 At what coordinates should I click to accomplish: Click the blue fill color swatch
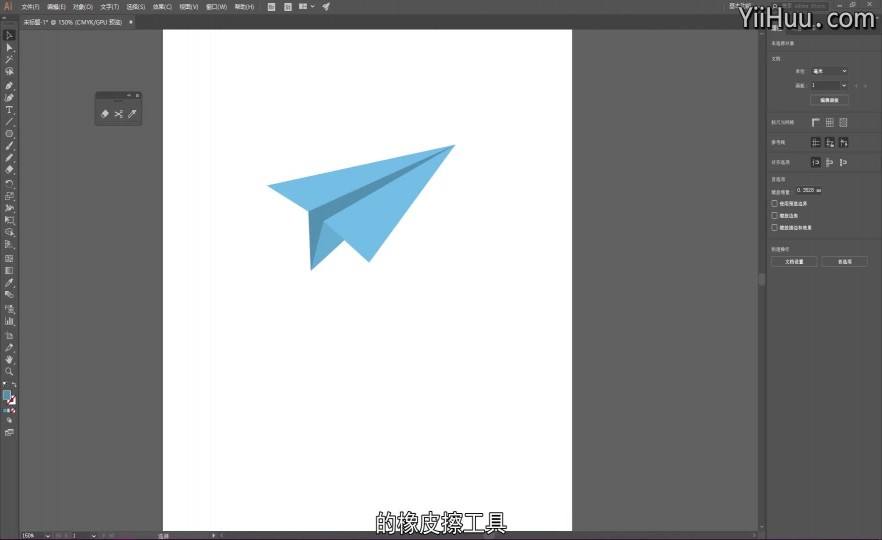tap(7, 395)
